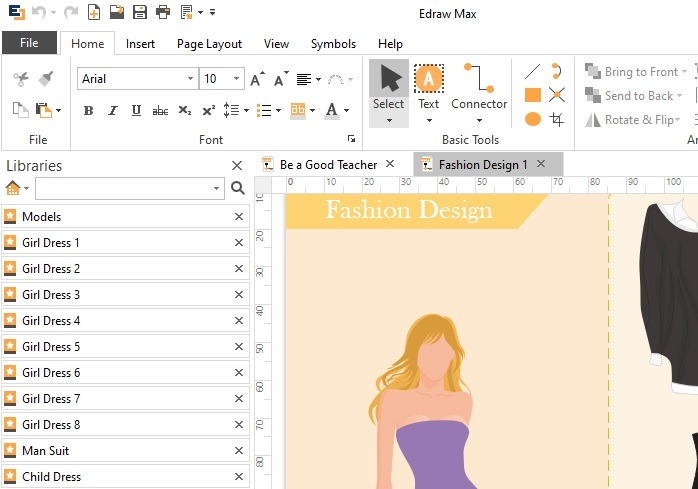Select the orange Ellipse shape tool
The image size is (698, 489).
(x=533, y=119)
